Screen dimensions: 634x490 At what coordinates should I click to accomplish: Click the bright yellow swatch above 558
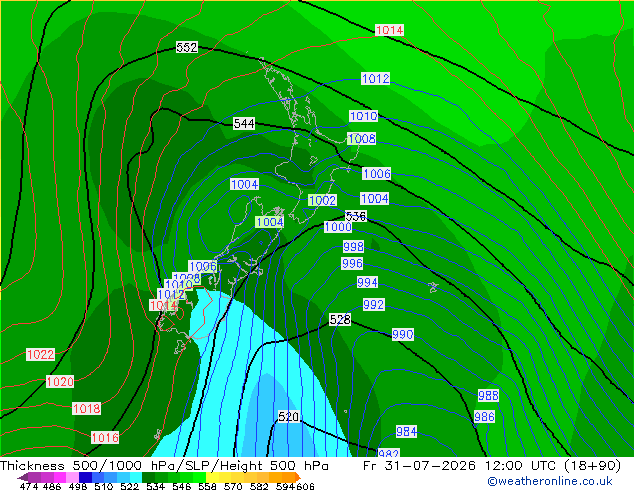(212, 477)
